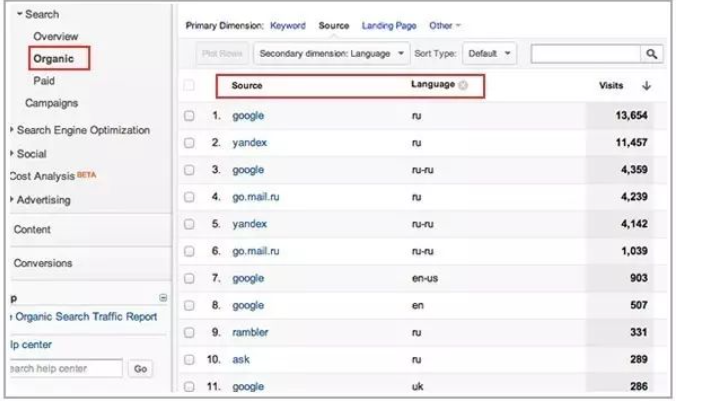Image resolution: width=713 pixels, height=403 pixels.
Task: Tick checkbox for row 1 google ru
Action: tap(189, 116)
